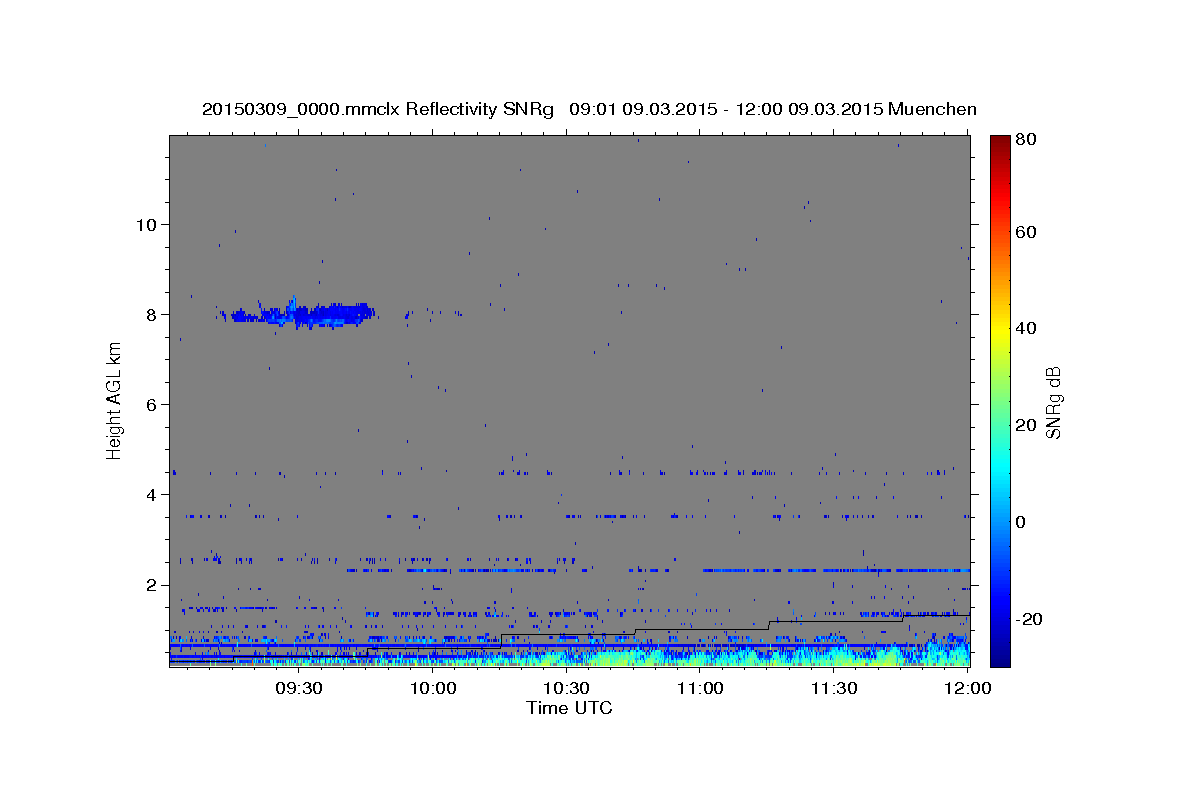Click the 'Time UTC' x-axis label

pos(569,708)
